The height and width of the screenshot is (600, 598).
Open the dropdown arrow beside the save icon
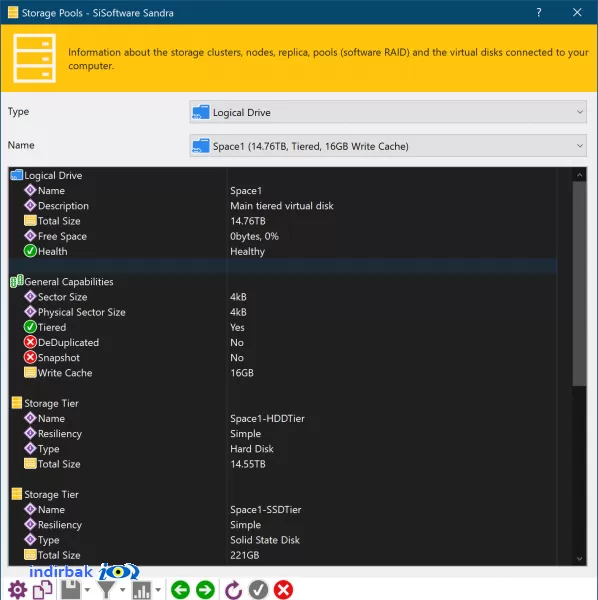click(x=87, y=590)
